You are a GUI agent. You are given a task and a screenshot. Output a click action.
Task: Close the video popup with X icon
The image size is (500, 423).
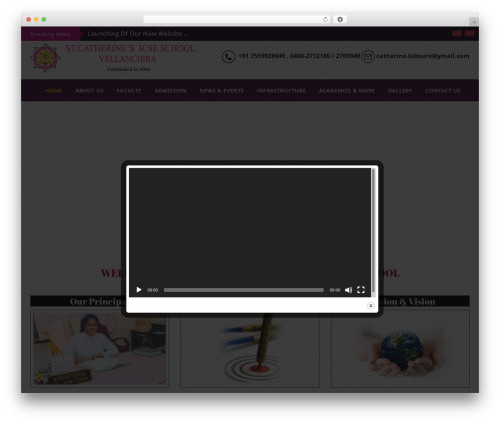(x=370, y=305)
